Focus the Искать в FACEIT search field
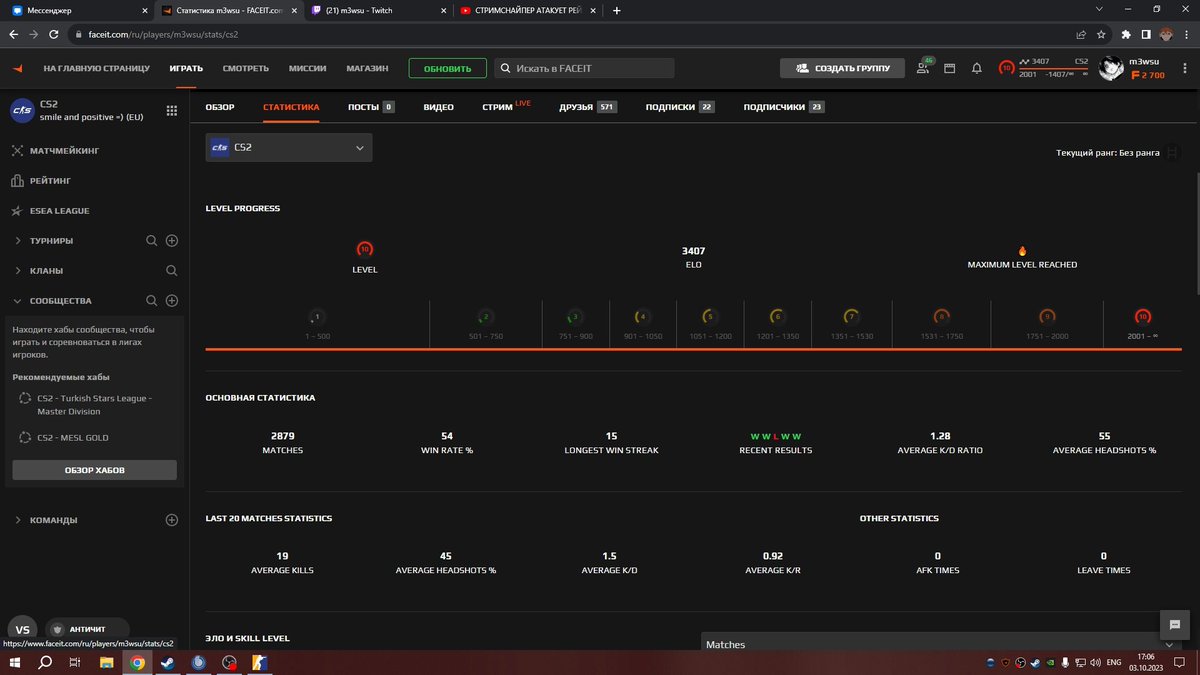1200x675 pixels. point(585,68)
